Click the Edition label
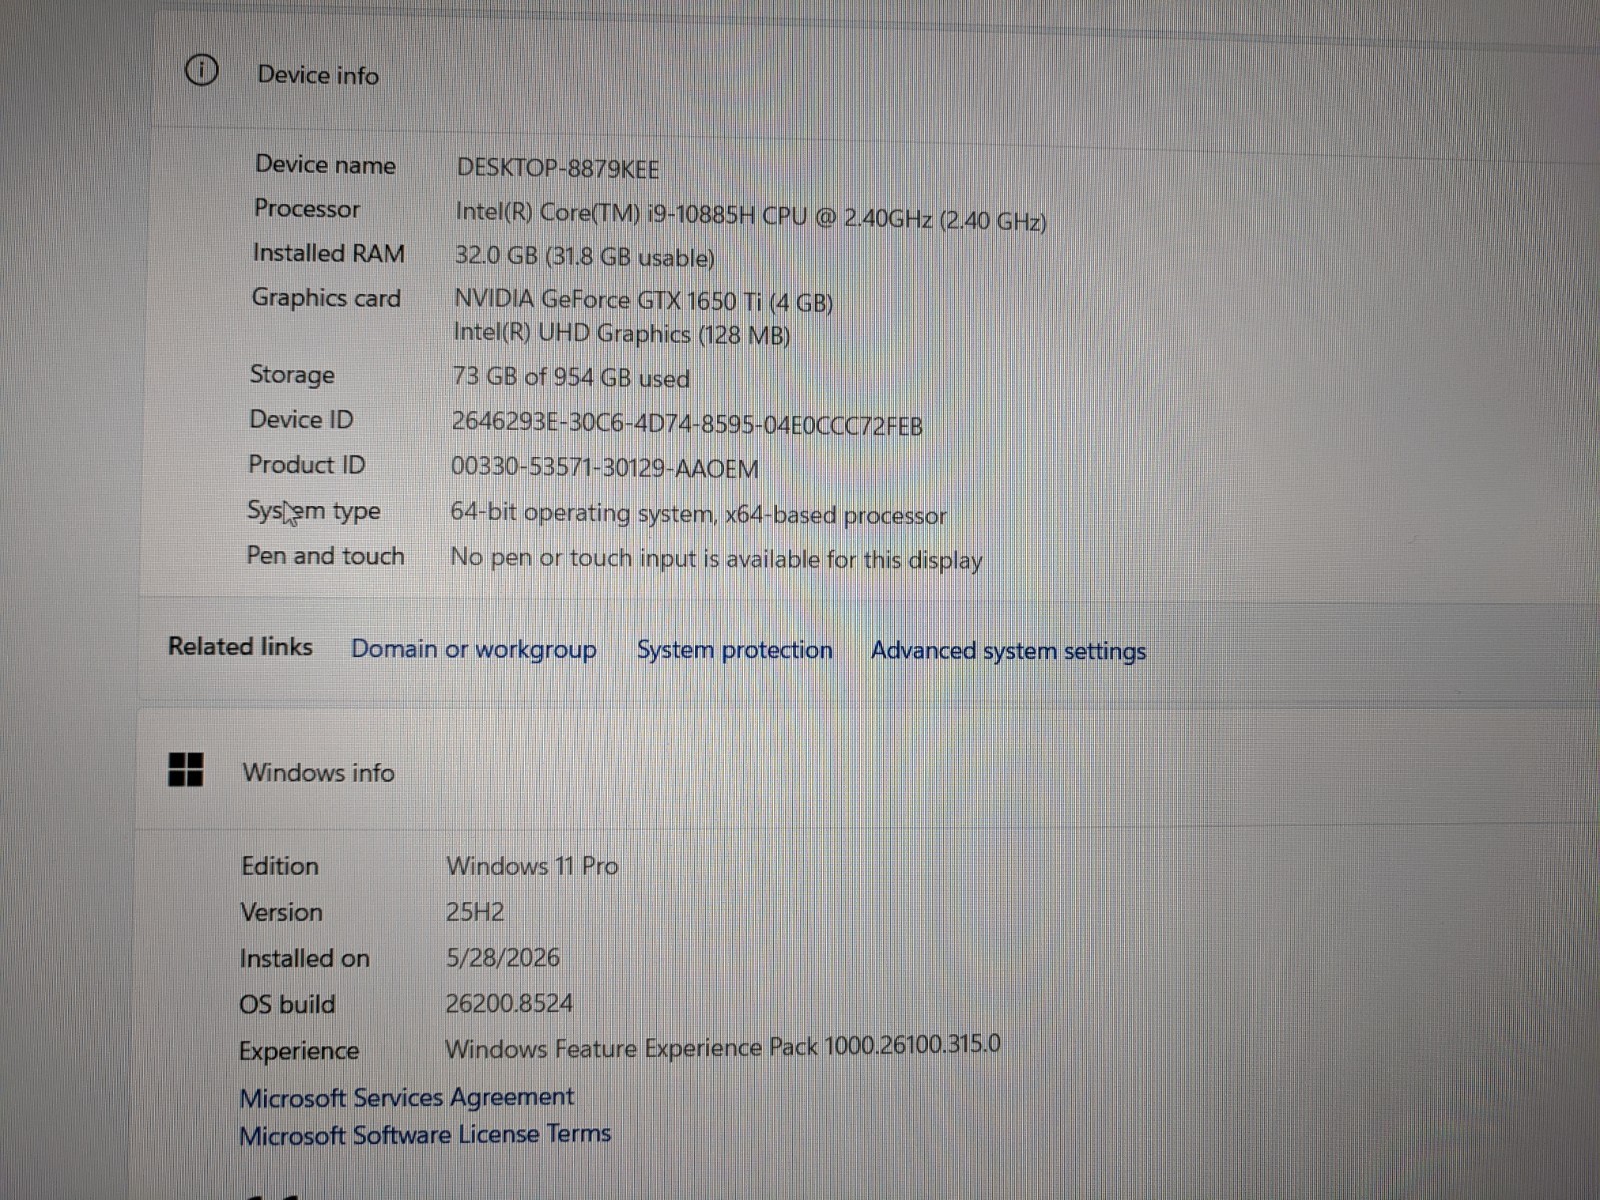This screenshot has height=1200, width=1600. (280, 866)
